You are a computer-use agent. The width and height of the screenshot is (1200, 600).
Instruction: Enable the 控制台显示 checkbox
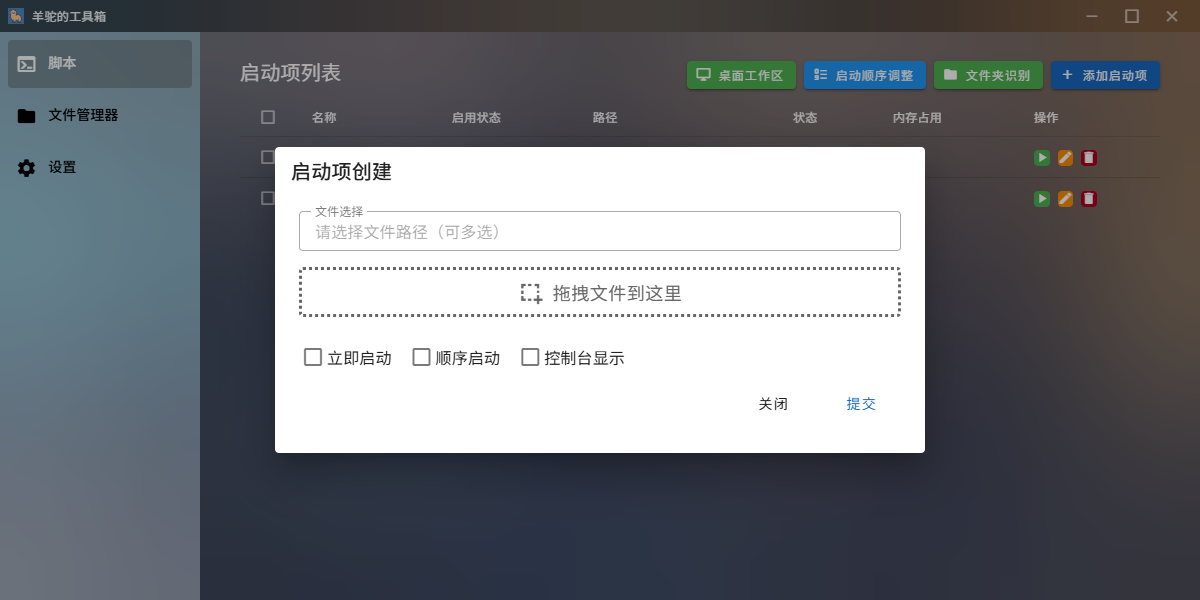pyautogui.click(x=530, y=357)
